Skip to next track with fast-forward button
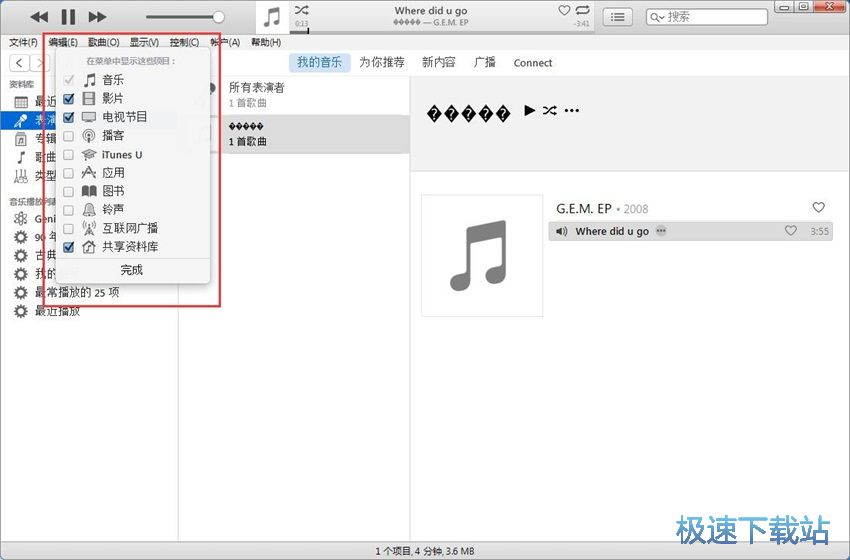850x560 pixels. coord(97,17)
